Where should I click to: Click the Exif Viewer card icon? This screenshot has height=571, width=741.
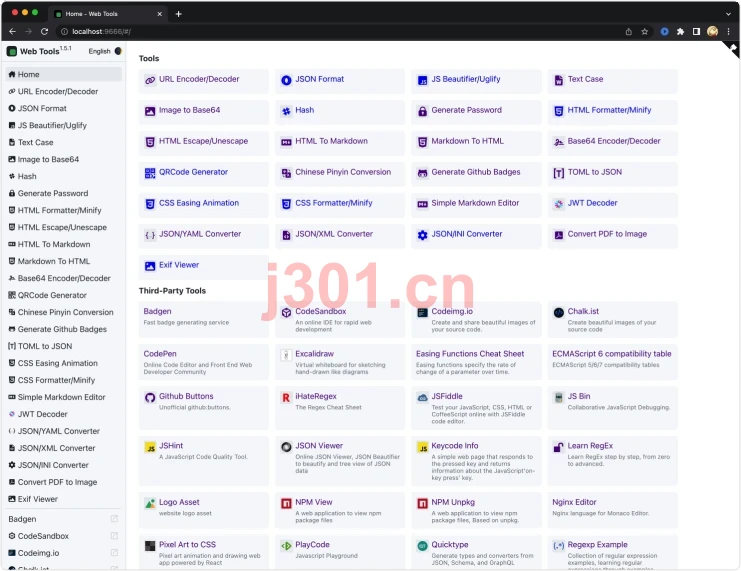[x=150, y=266]
